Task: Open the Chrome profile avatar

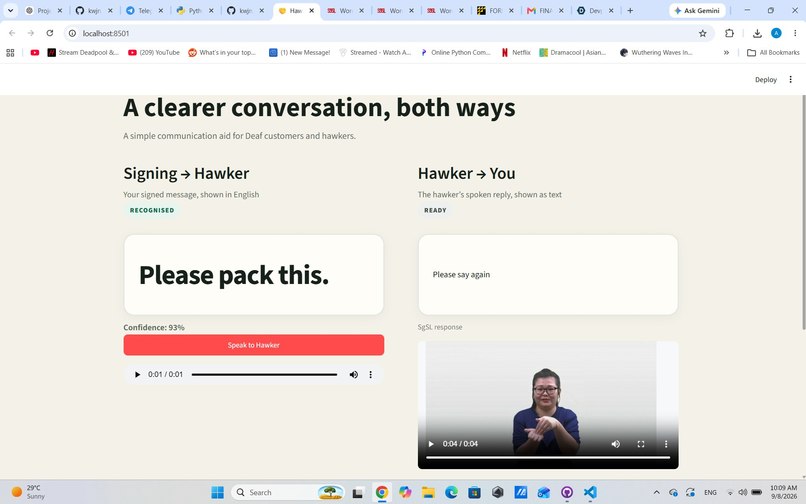Action: pyautogui.click(x=776, y=33)
